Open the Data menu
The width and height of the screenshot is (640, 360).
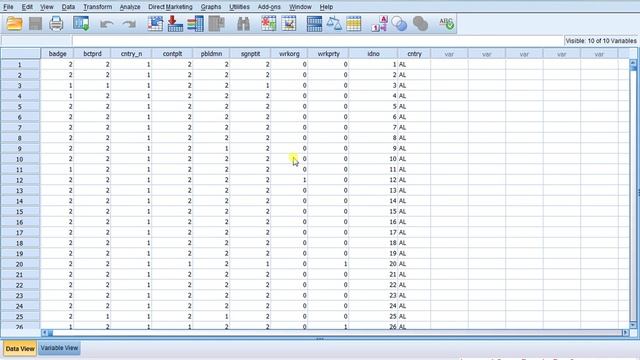click(68, 7)
